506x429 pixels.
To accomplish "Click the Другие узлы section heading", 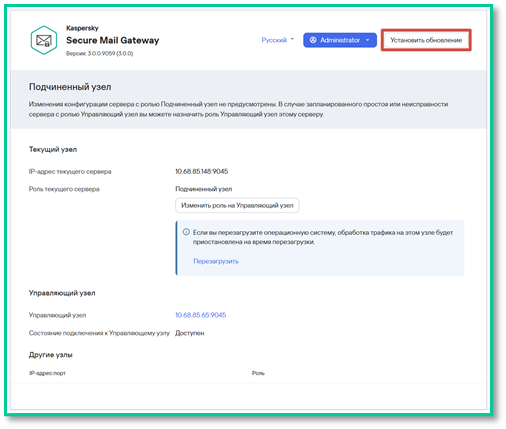I will pyautogui.click(x=51, y=355).
